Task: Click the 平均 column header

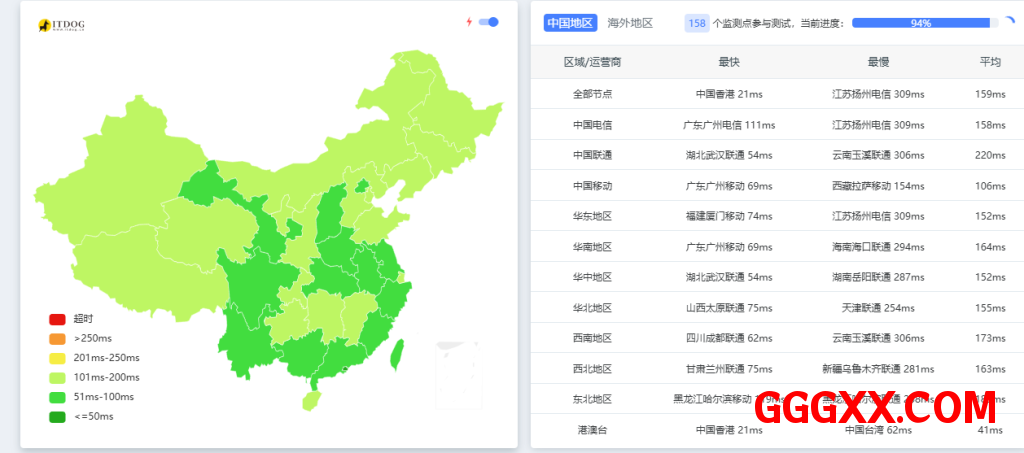Action: tap(989, 62)
